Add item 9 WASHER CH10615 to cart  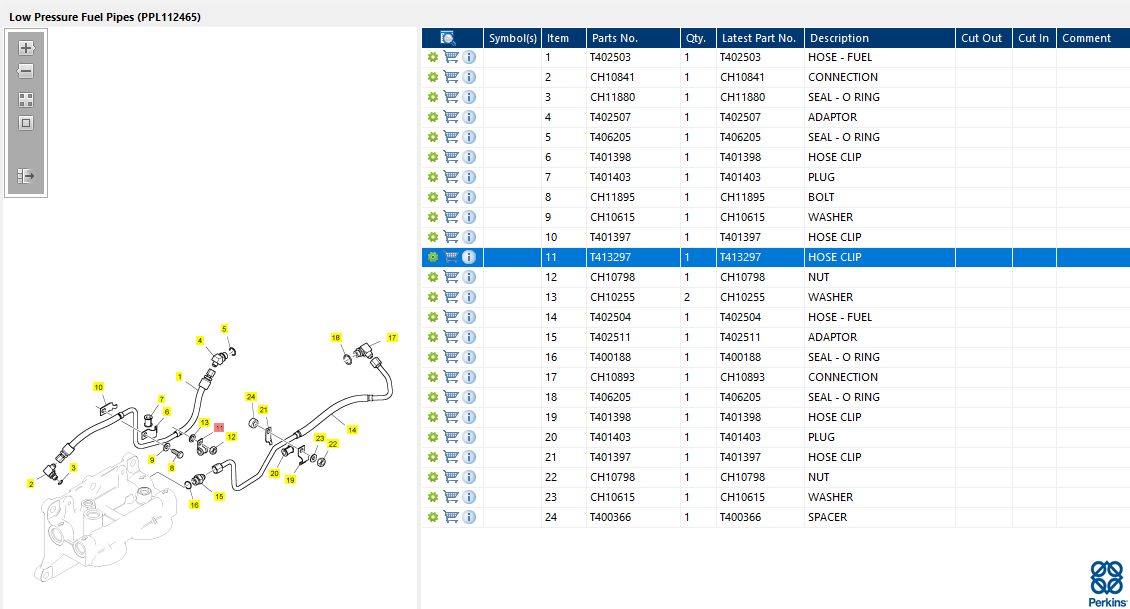coord(451,217)
